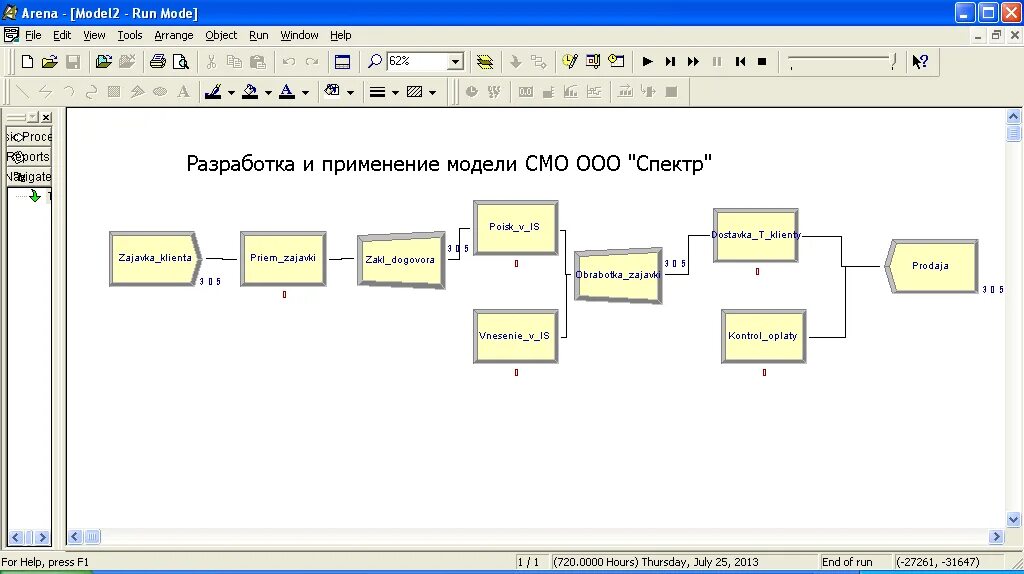Screen dimensions: 1024x574
Task: Click the vertical scrollbar down arrow
Action: (1014, 520)
